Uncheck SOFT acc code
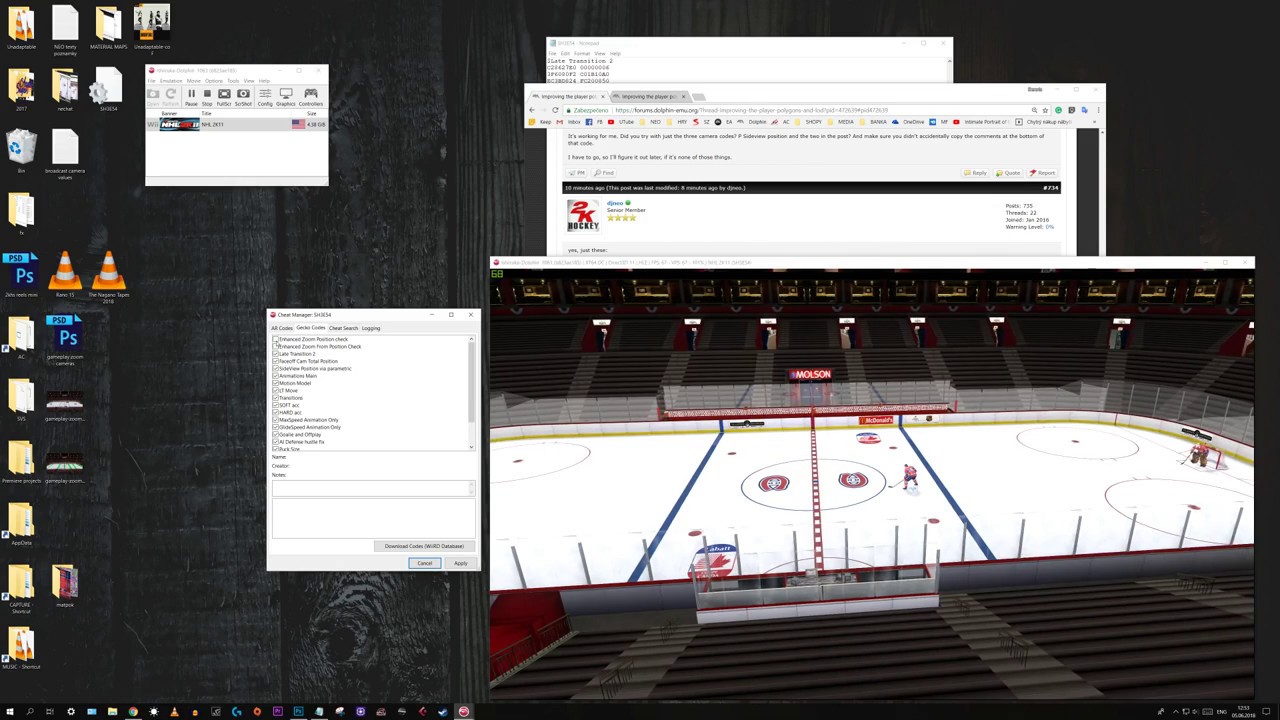 276,405
